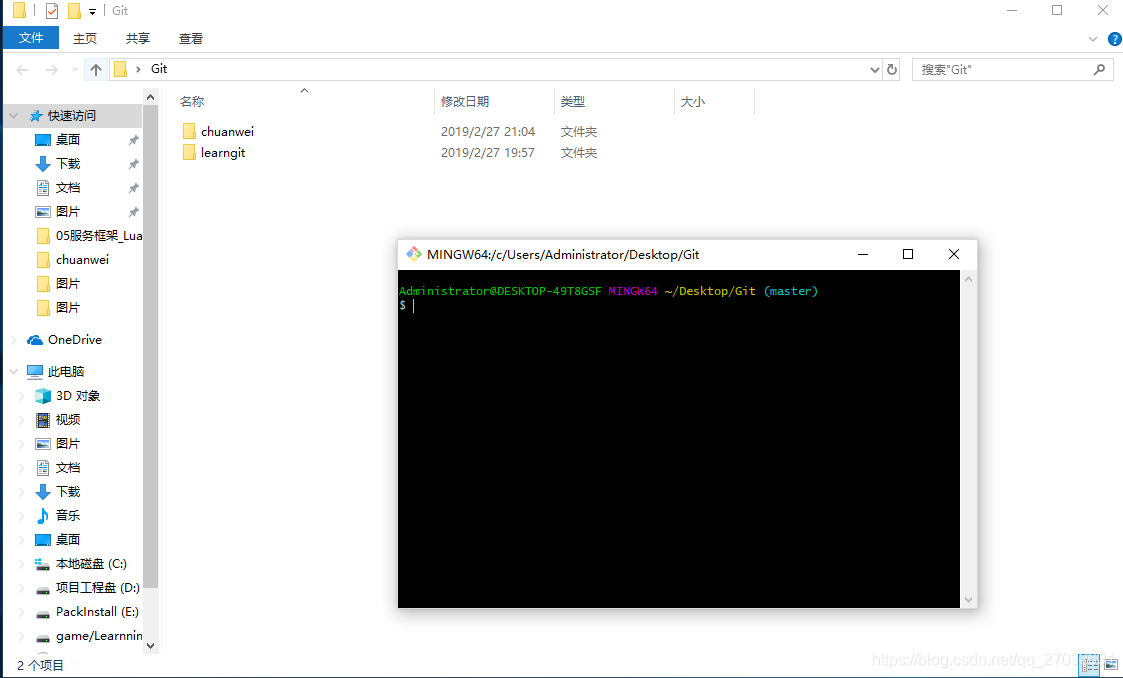Open the recent locations dropdown arrow

(x=74, y=69)
